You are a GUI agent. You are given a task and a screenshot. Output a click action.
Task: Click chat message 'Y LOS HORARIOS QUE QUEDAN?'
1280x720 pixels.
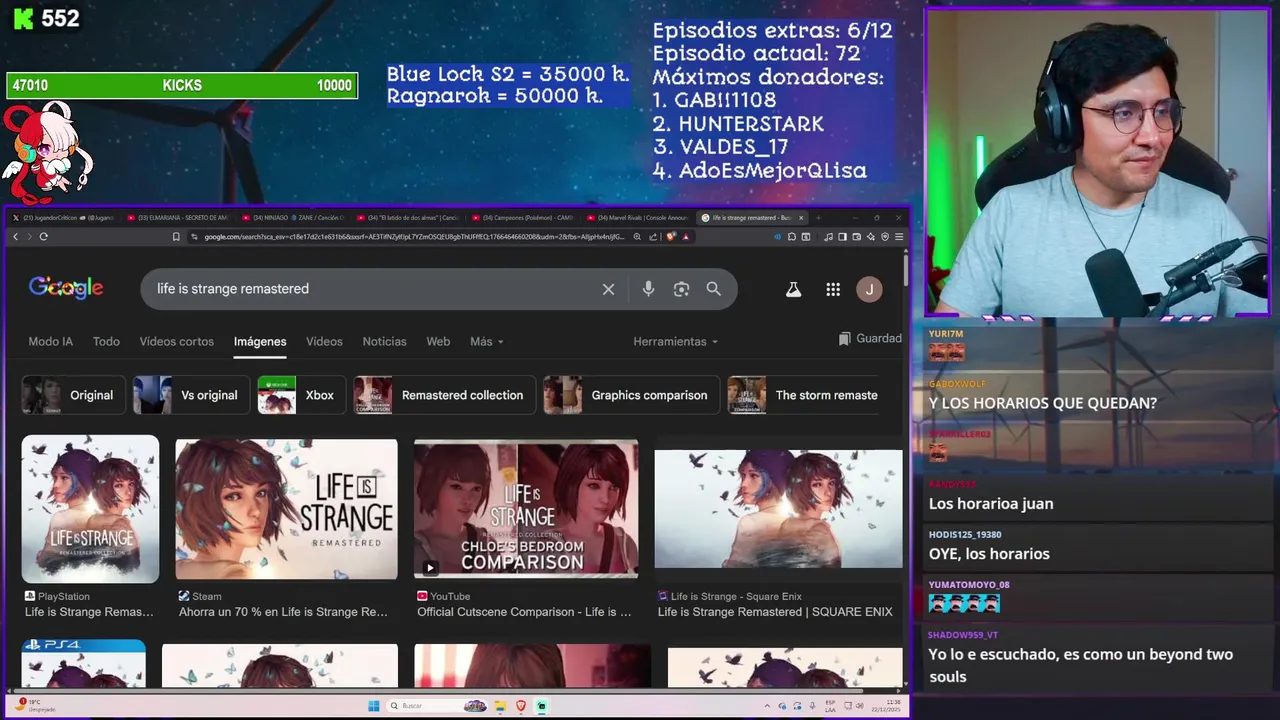pos(1043,403)
